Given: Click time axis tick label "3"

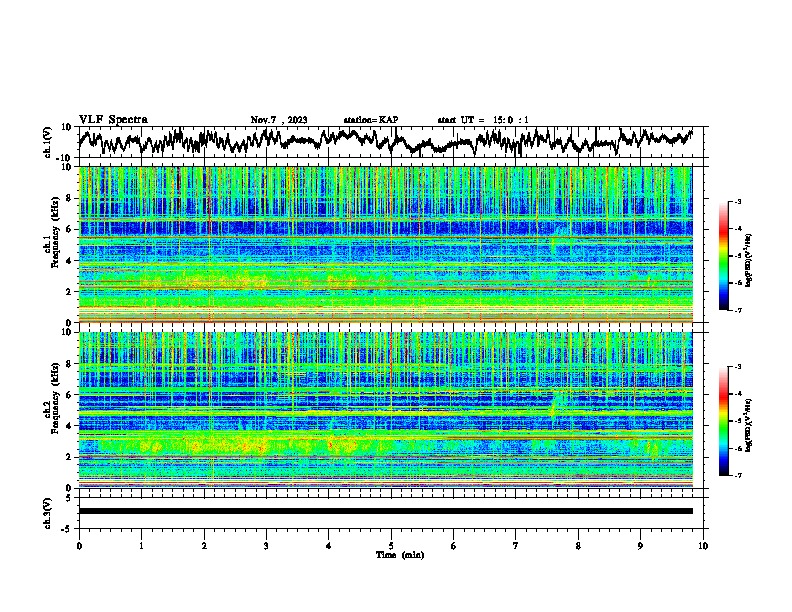Looking at the screenshot, I should pyautogui.click(x=266, y=546).
